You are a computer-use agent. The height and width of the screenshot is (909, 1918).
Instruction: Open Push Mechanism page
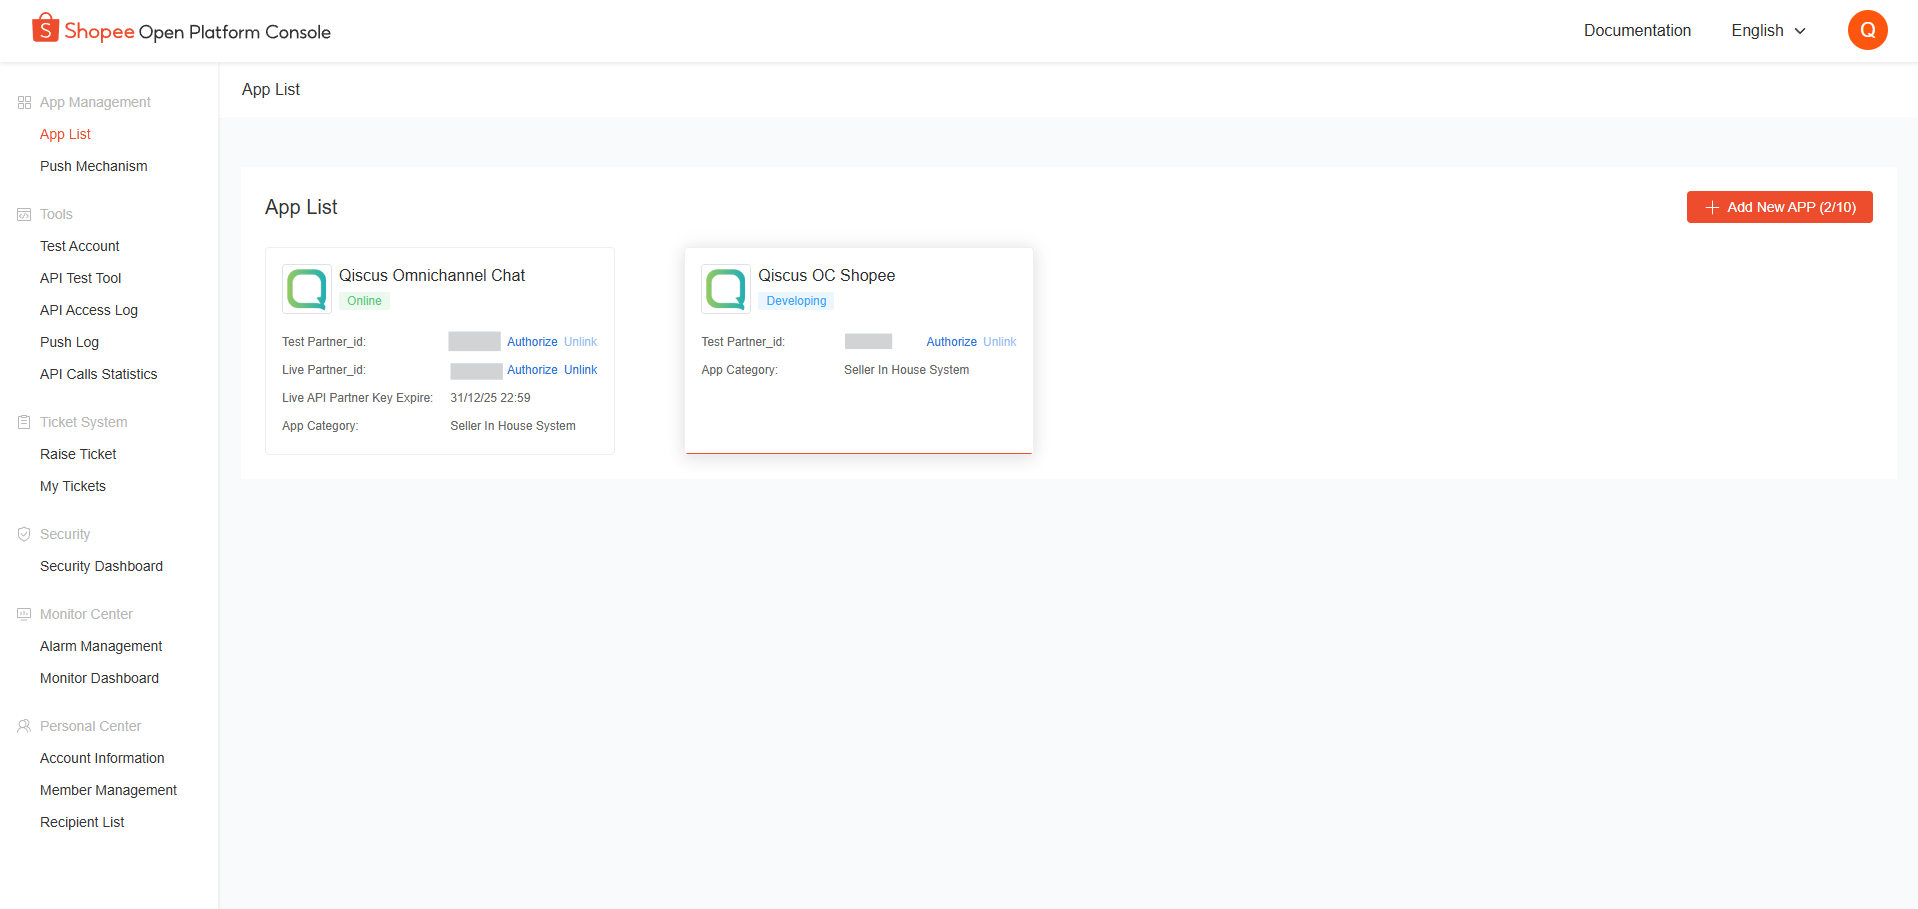[94, 167]
